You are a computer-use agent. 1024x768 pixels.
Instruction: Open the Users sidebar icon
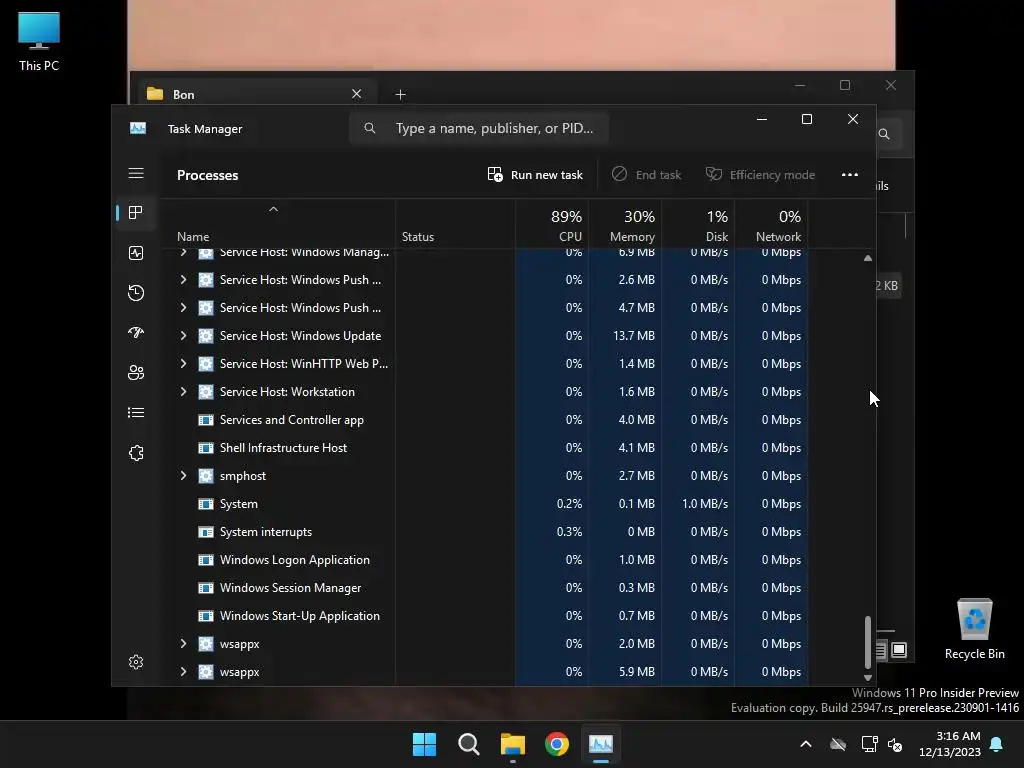pos(136,372)
